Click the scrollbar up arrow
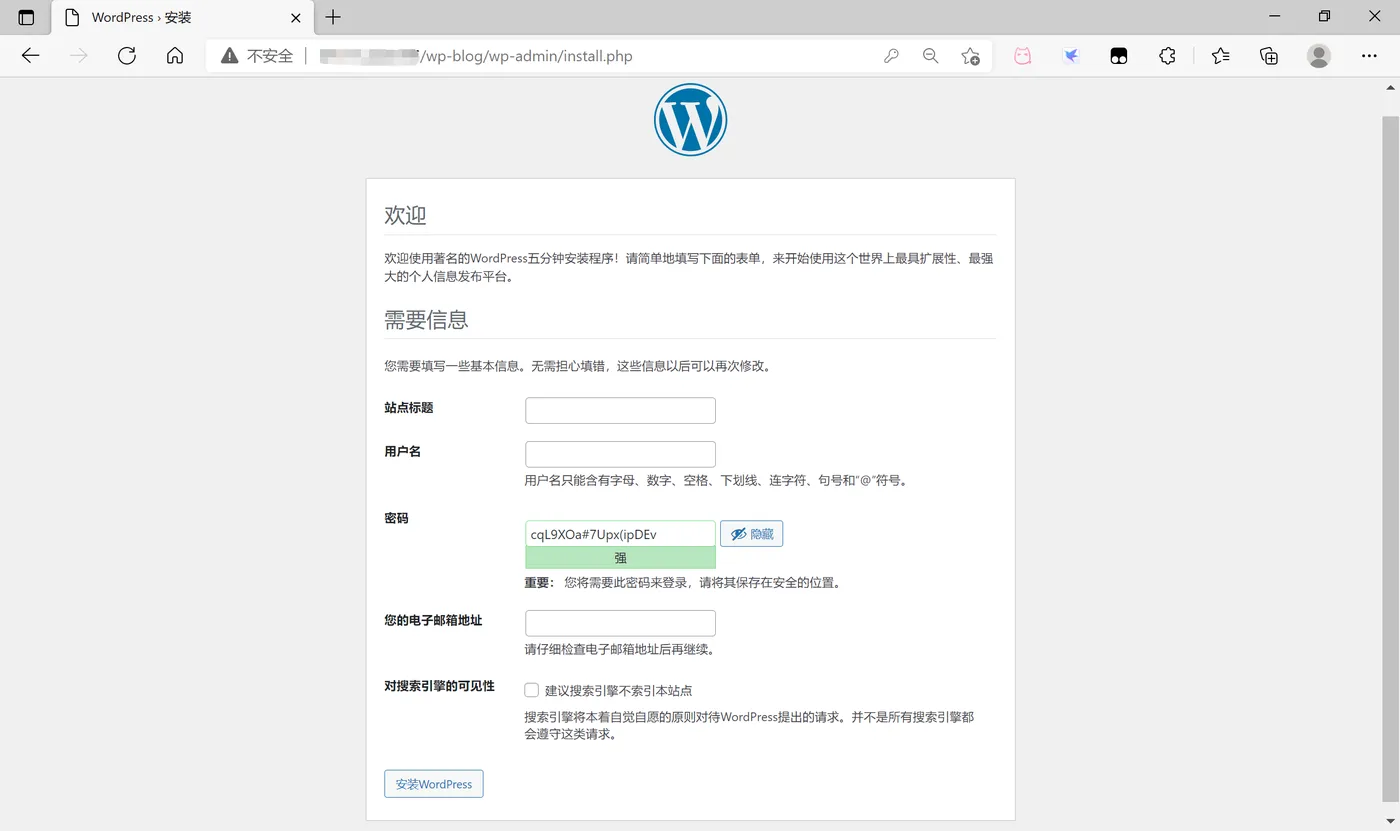 (x=1391, y=86)
